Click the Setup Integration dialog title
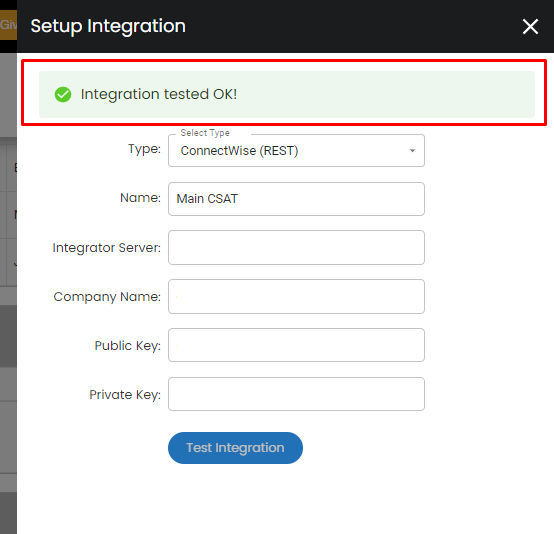554x534 pixels. coord(108,27)
